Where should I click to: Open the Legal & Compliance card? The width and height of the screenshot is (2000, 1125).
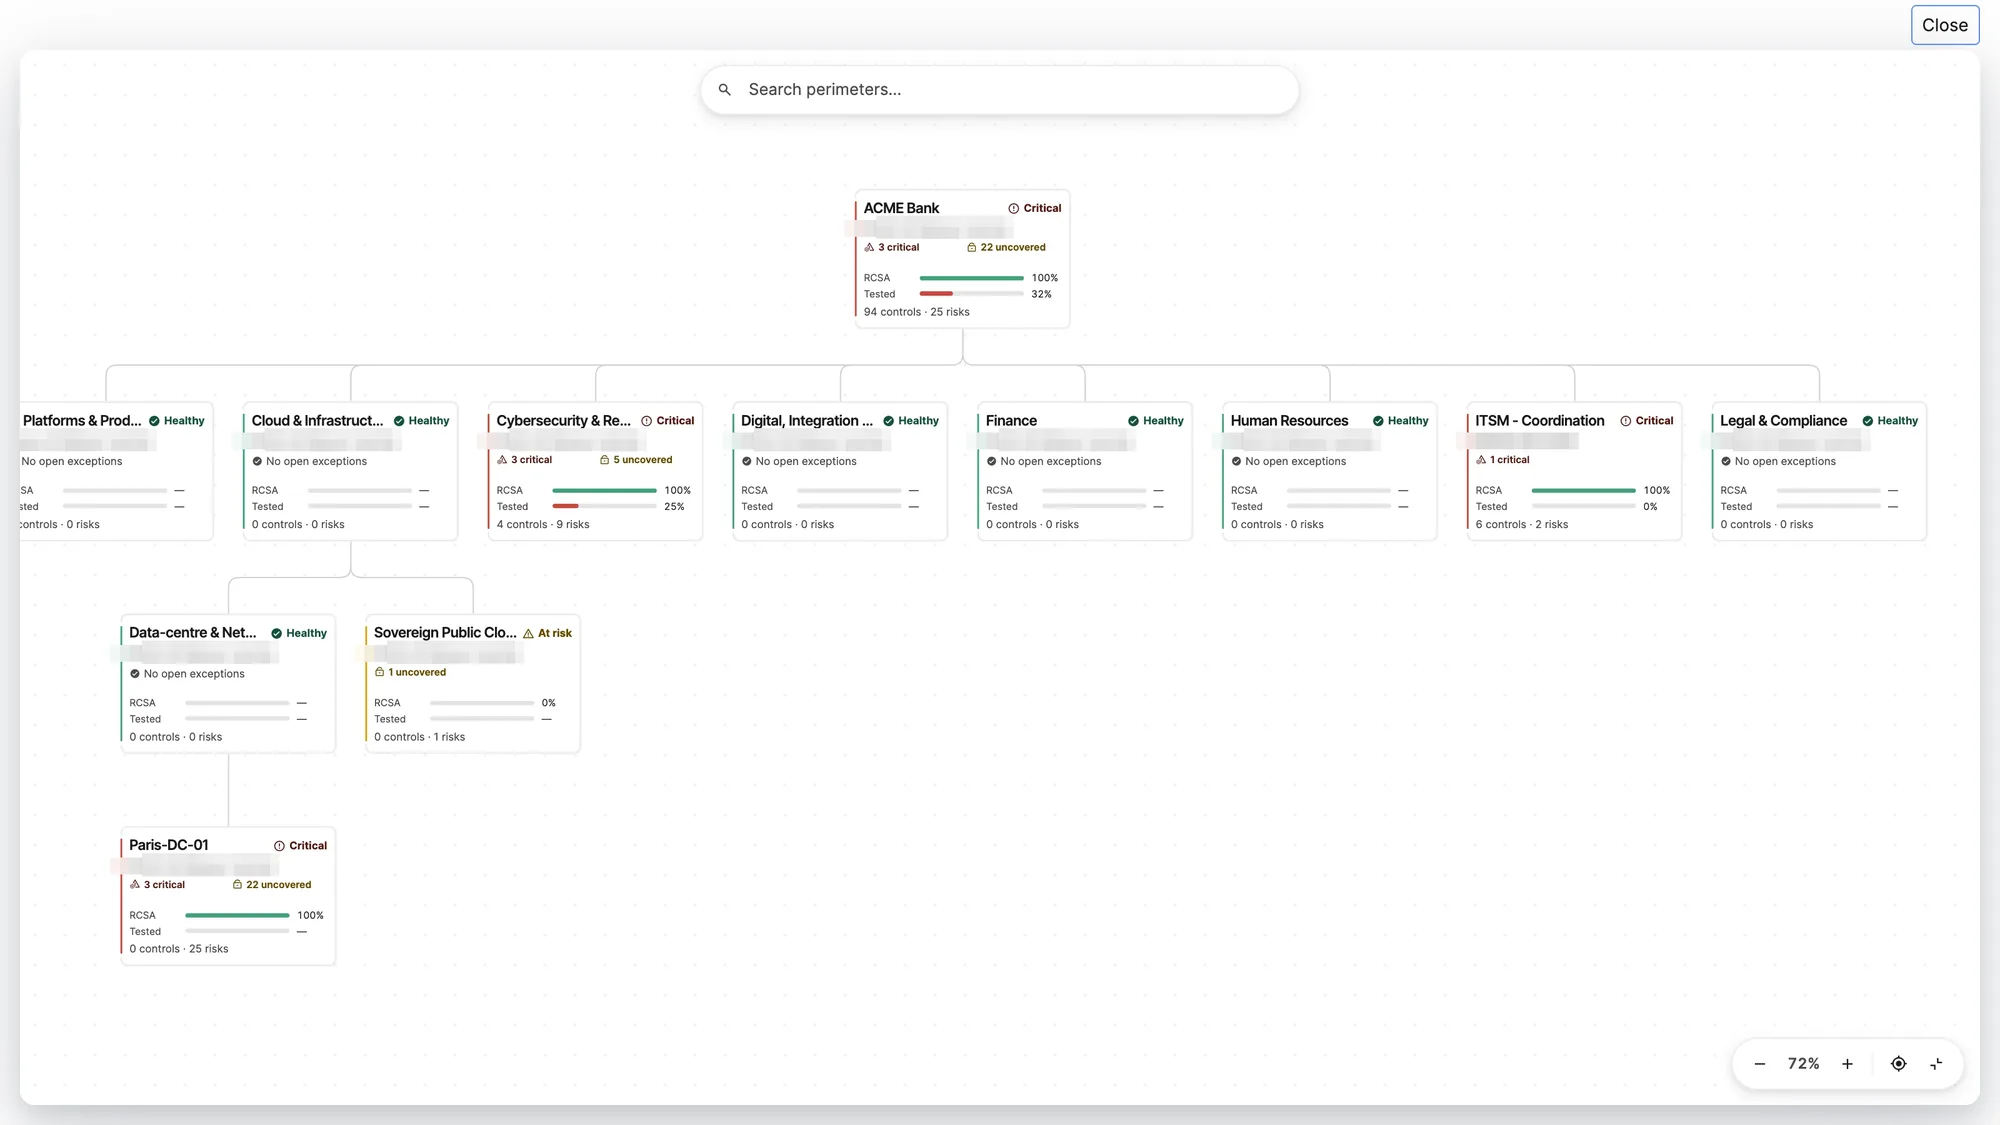(x=1819, y=471)
